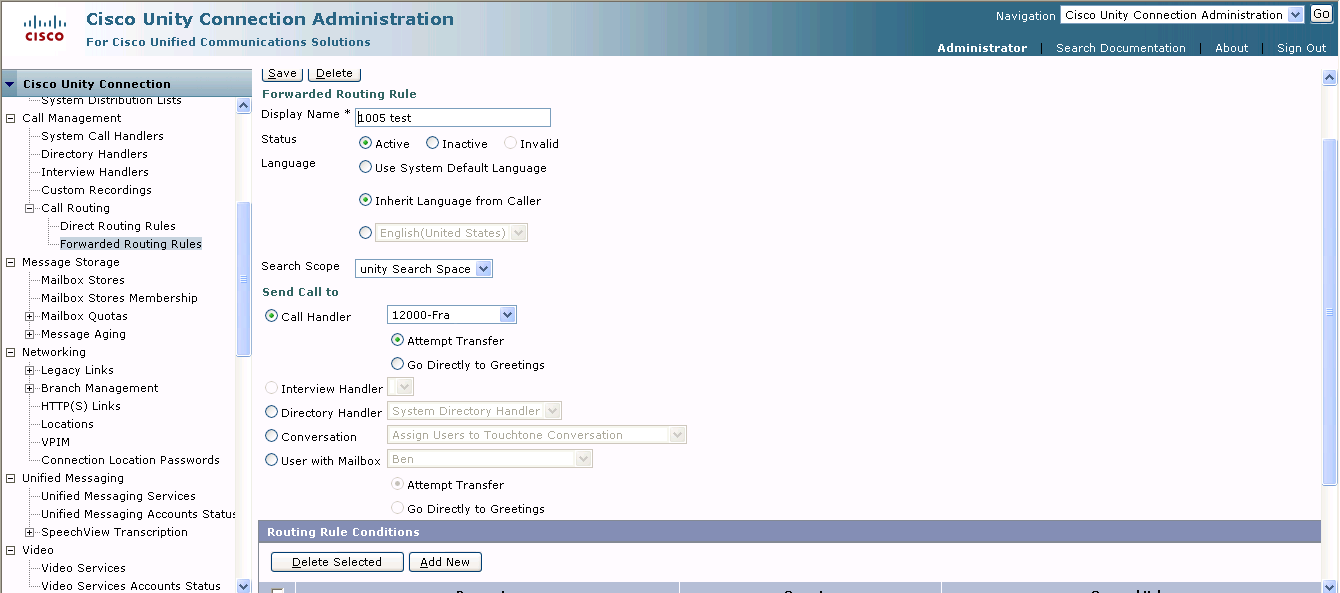This screenshot has height=593, width=1340.
Task: Open System Distribution Lists
Action: pyautogui.click(x=111, y=100)
